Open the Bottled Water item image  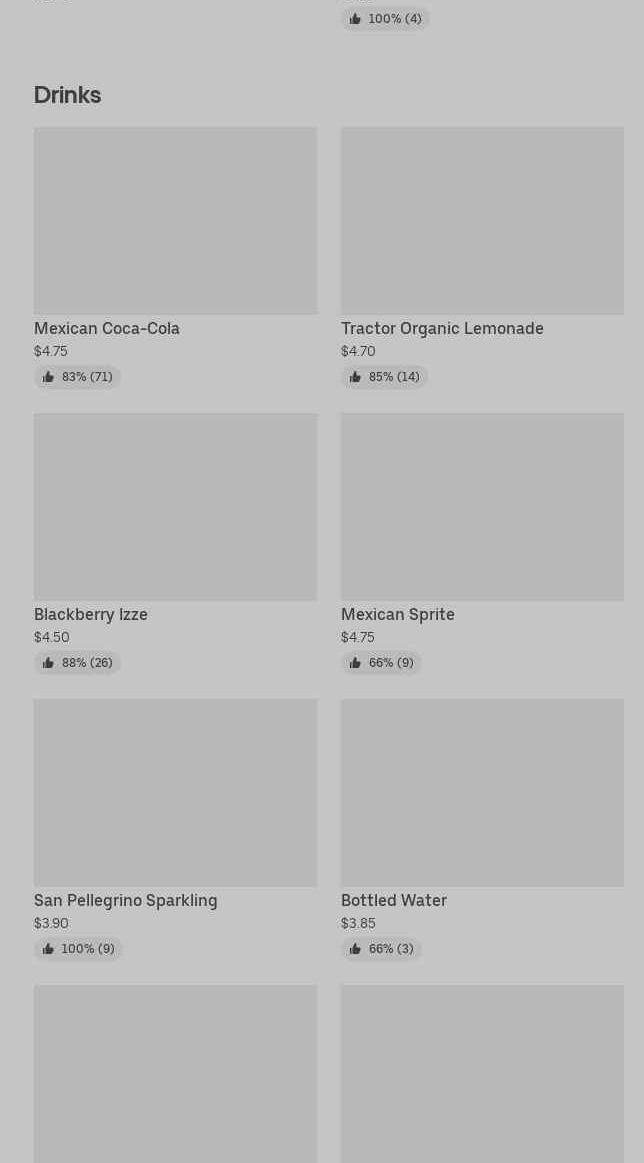[x=482, y=792]
